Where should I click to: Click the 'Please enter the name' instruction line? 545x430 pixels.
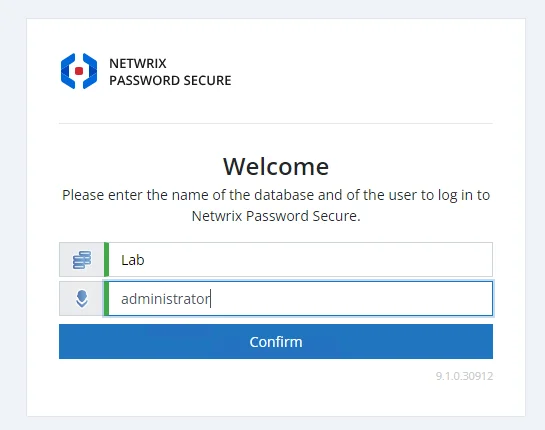(276, 195)
